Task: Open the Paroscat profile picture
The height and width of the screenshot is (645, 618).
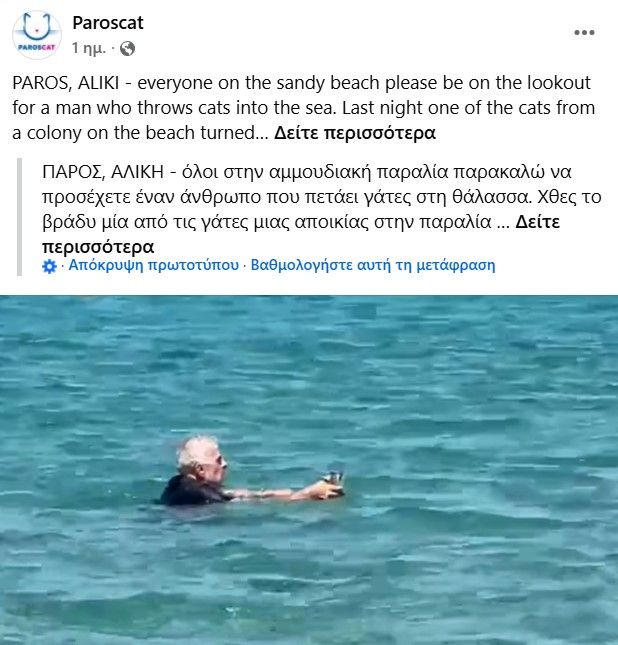Action: pos(37,35)
